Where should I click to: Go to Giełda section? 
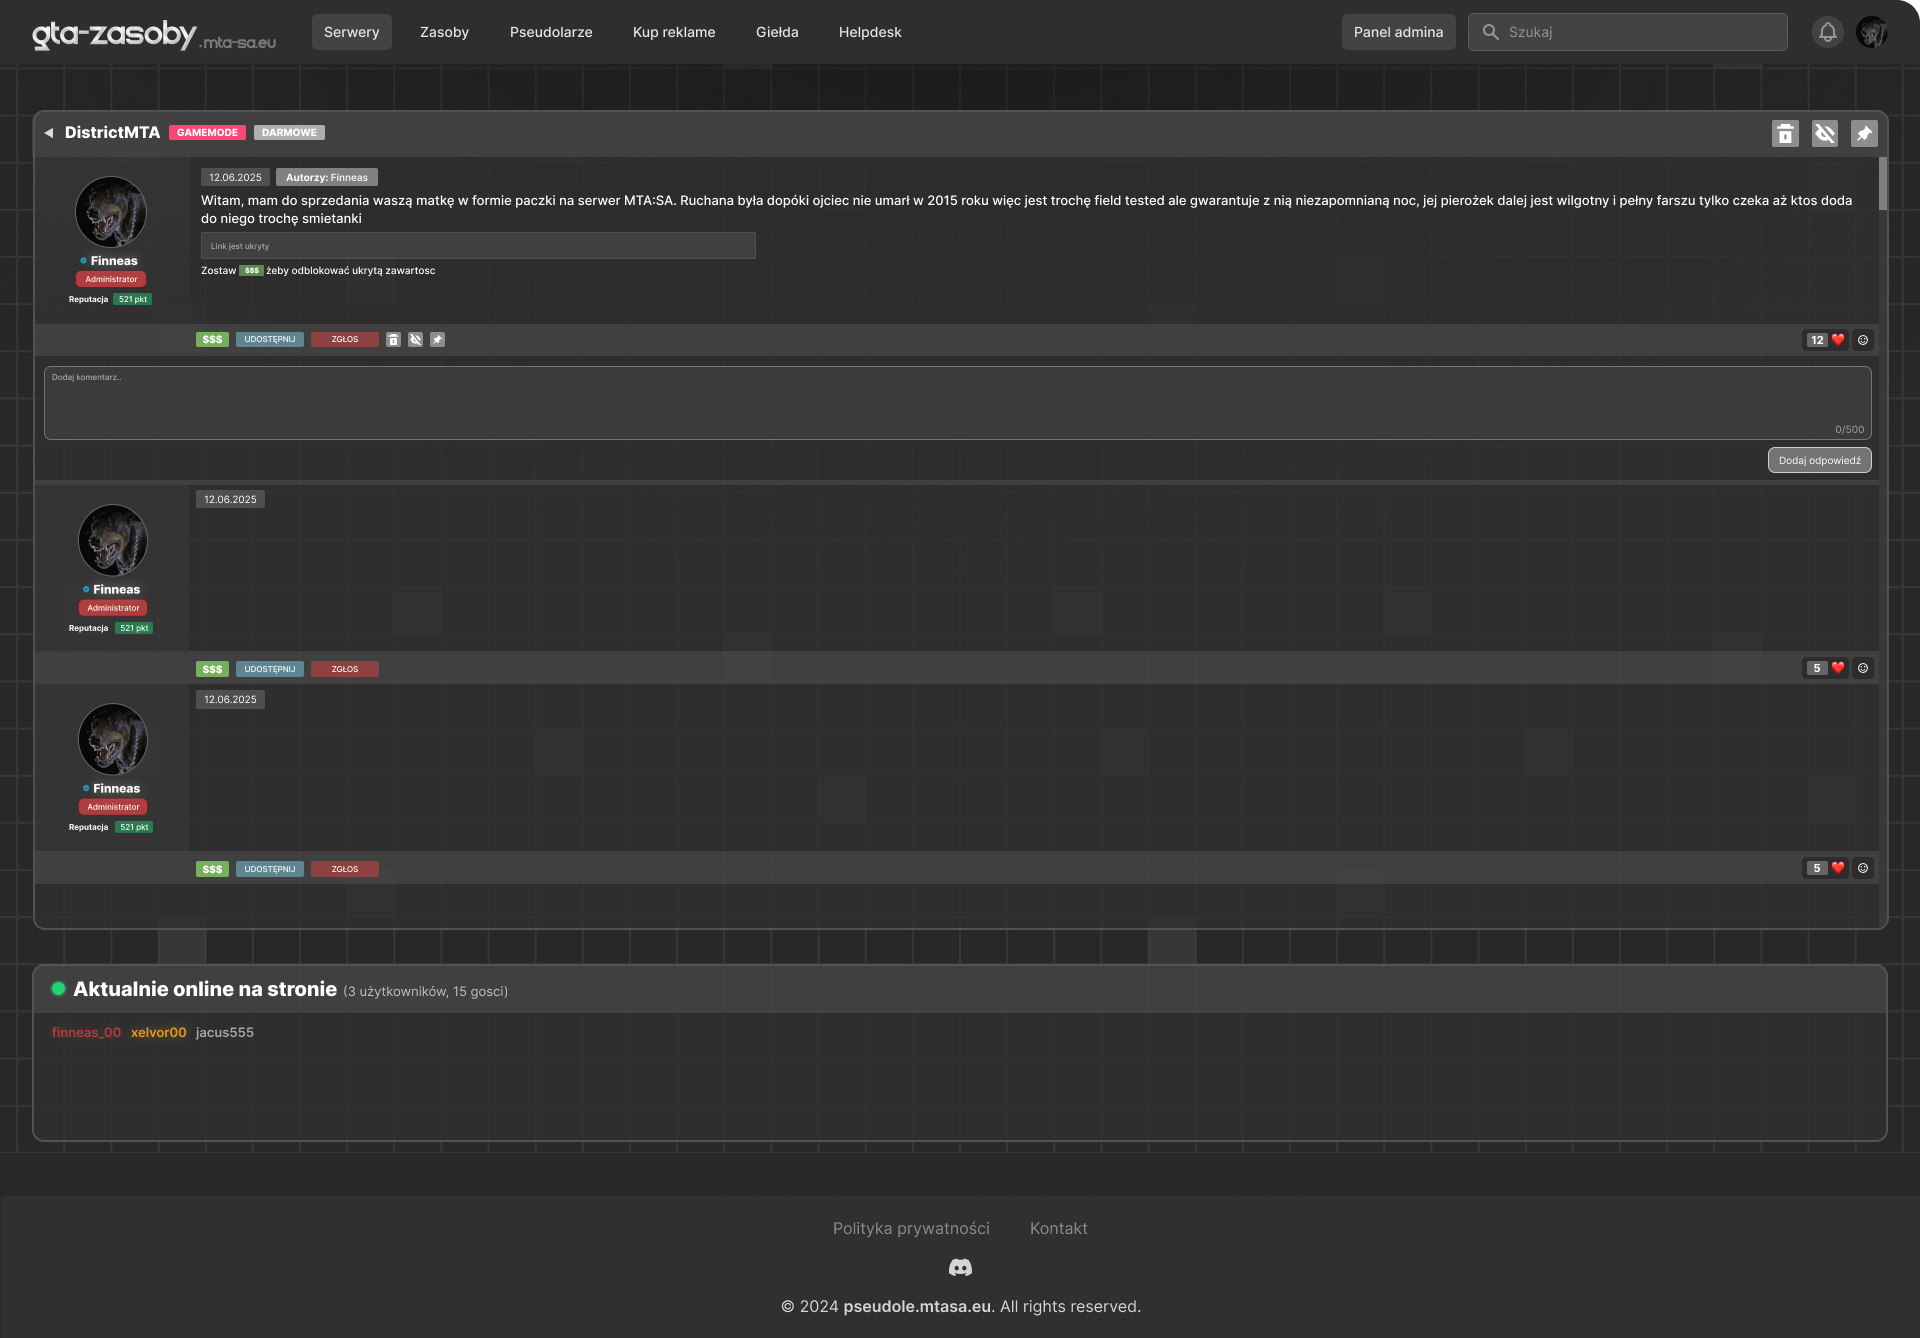coord(777,32)
